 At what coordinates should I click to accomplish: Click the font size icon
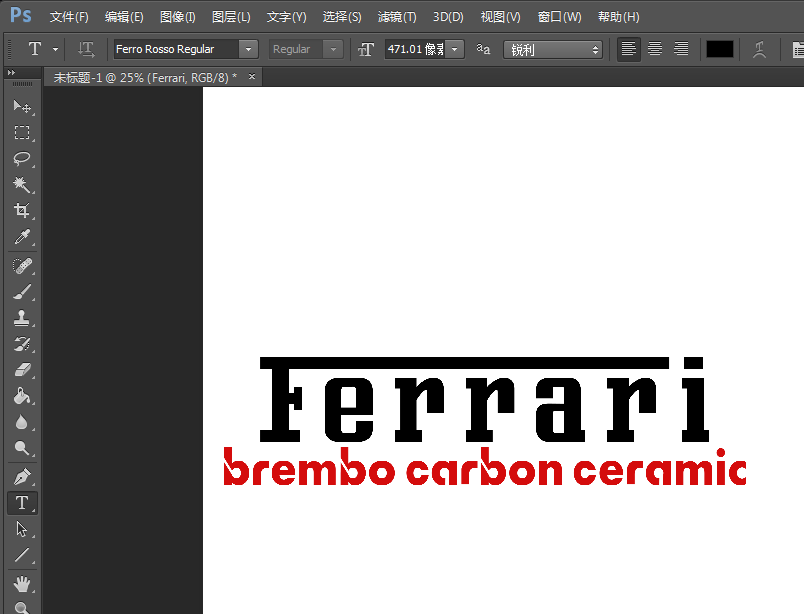[x=366, y=49]
